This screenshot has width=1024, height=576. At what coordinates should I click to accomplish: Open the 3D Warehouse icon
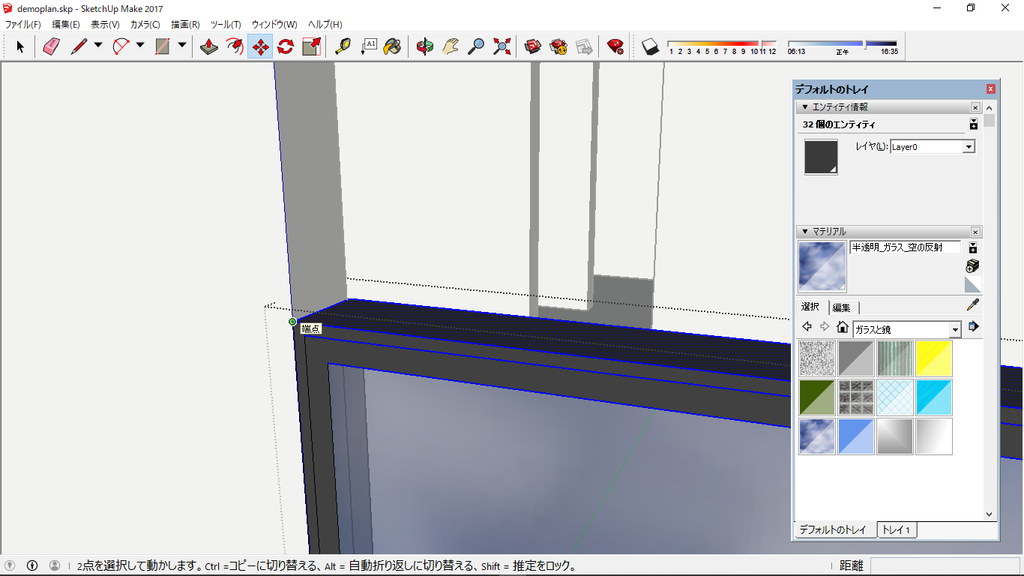pos(533,47)
